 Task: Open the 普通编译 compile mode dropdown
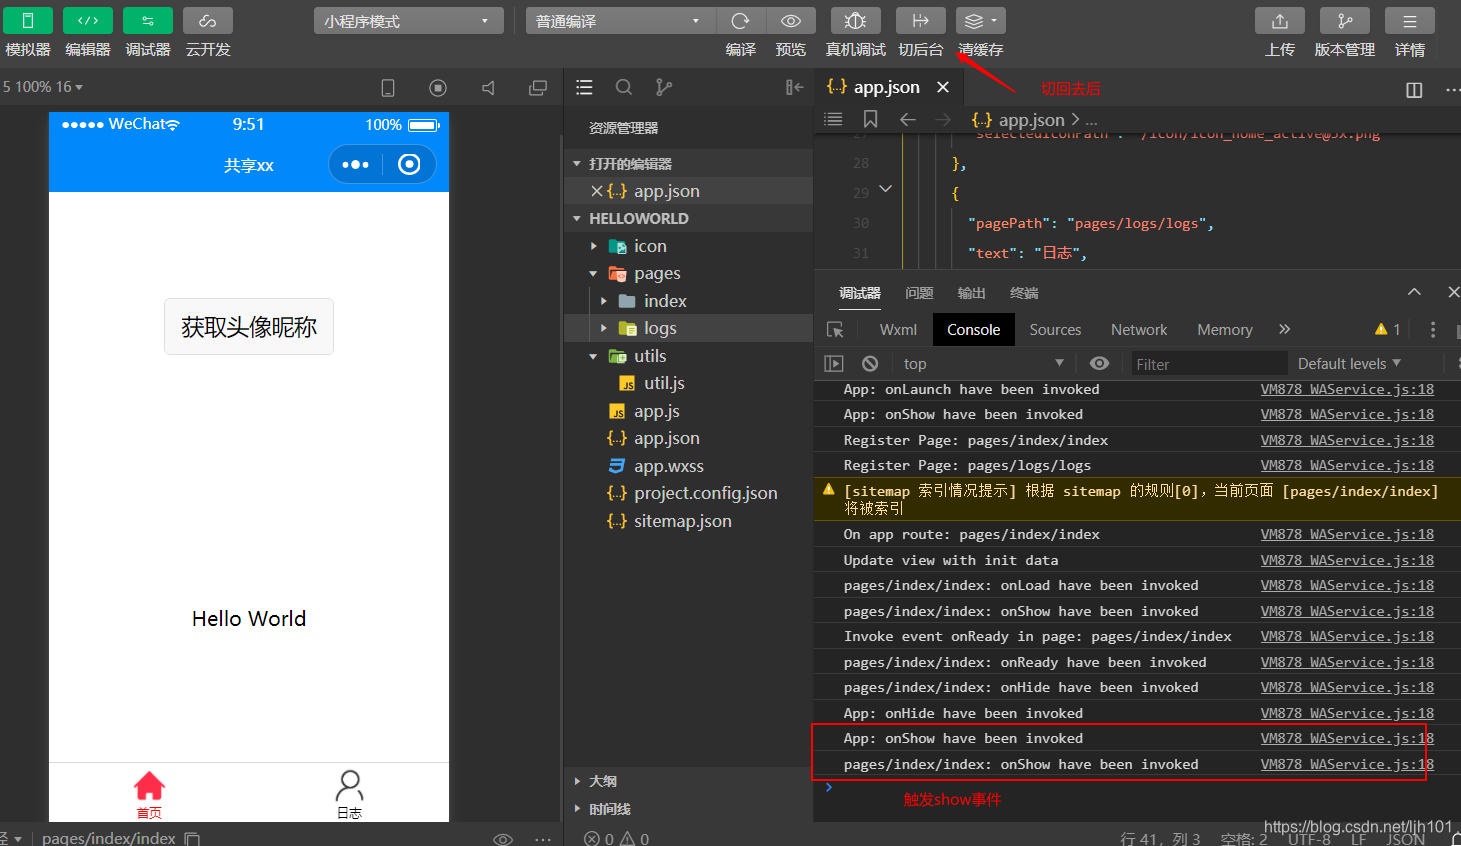click(620, 21)
